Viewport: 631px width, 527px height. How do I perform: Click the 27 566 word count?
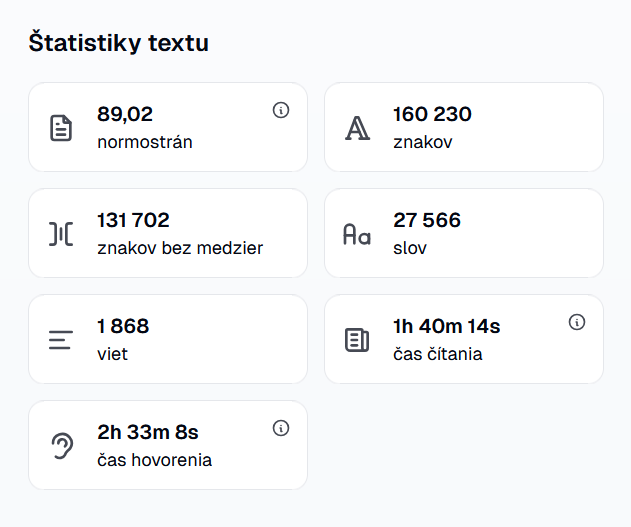click(427, 221)
